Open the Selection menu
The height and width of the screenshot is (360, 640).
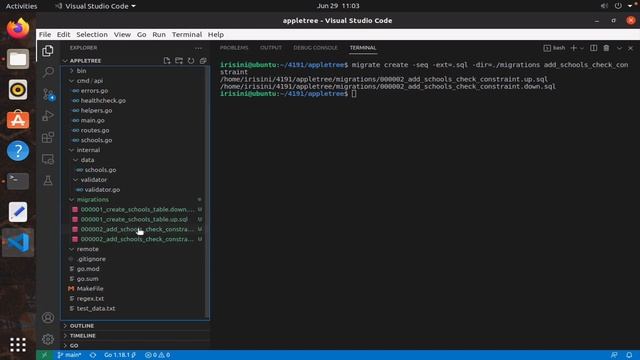[92, 35]
